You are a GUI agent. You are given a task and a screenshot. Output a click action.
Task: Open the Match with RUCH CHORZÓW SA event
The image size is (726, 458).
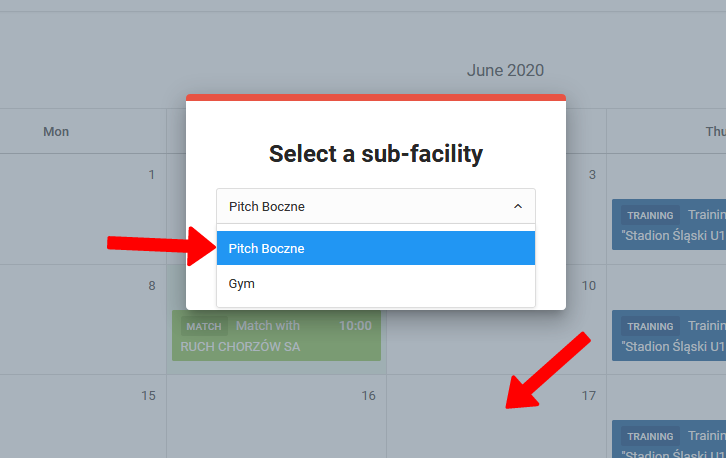[276, 336]
